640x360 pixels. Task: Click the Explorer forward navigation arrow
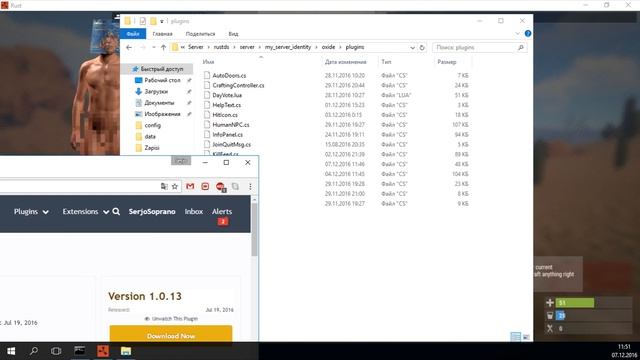coord(142,47)
